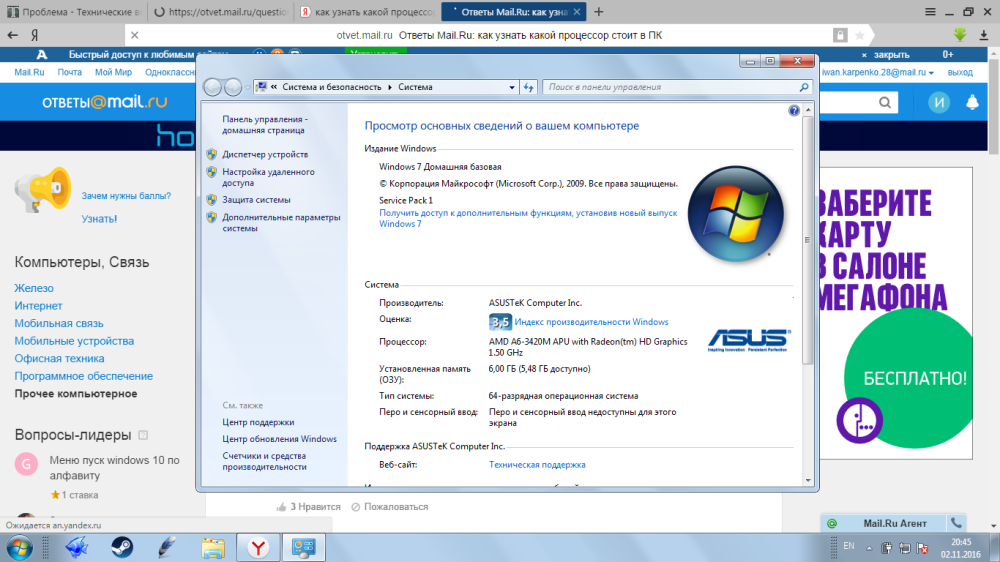Click the '3 Нравится' like button
Viewport: 1000px width, 562px height.
point(309,507)
